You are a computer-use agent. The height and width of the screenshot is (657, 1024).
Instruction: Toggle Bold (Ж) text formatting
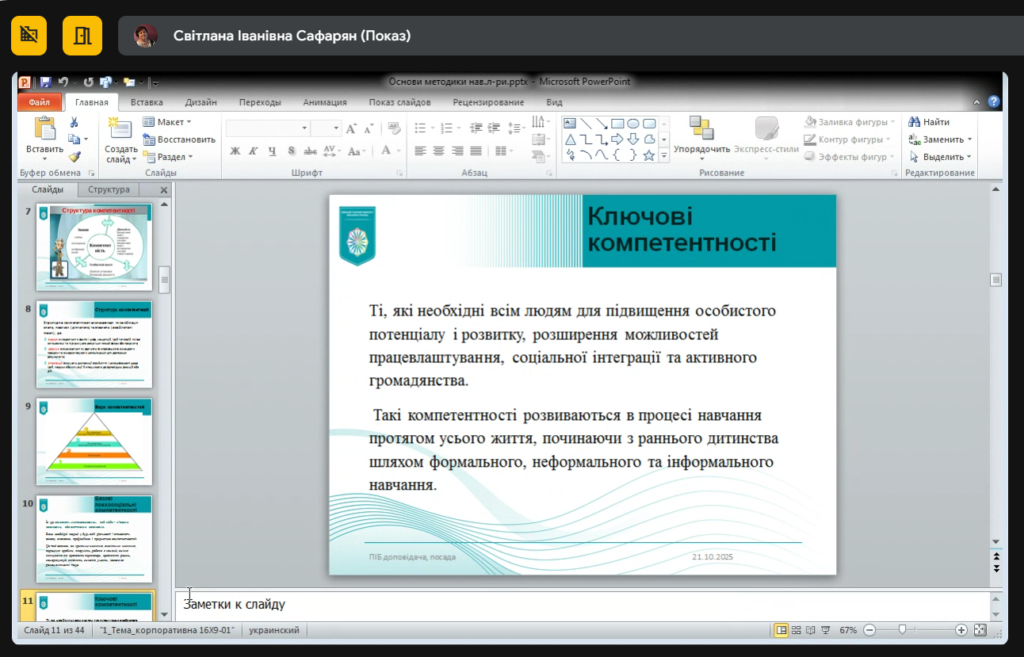click(236, 151)
